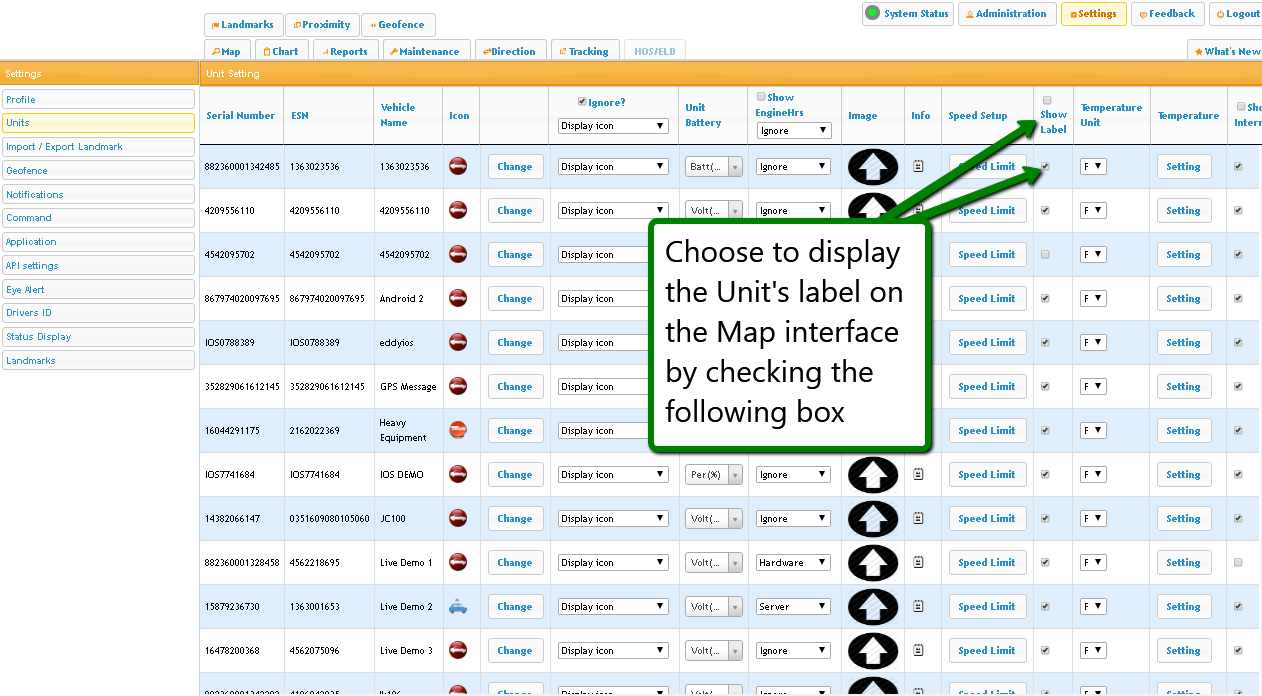1262x696 pixels.
Task: Open the Hardware engine hours dropdown for Live Demo 1
Action: click(794, 563)
